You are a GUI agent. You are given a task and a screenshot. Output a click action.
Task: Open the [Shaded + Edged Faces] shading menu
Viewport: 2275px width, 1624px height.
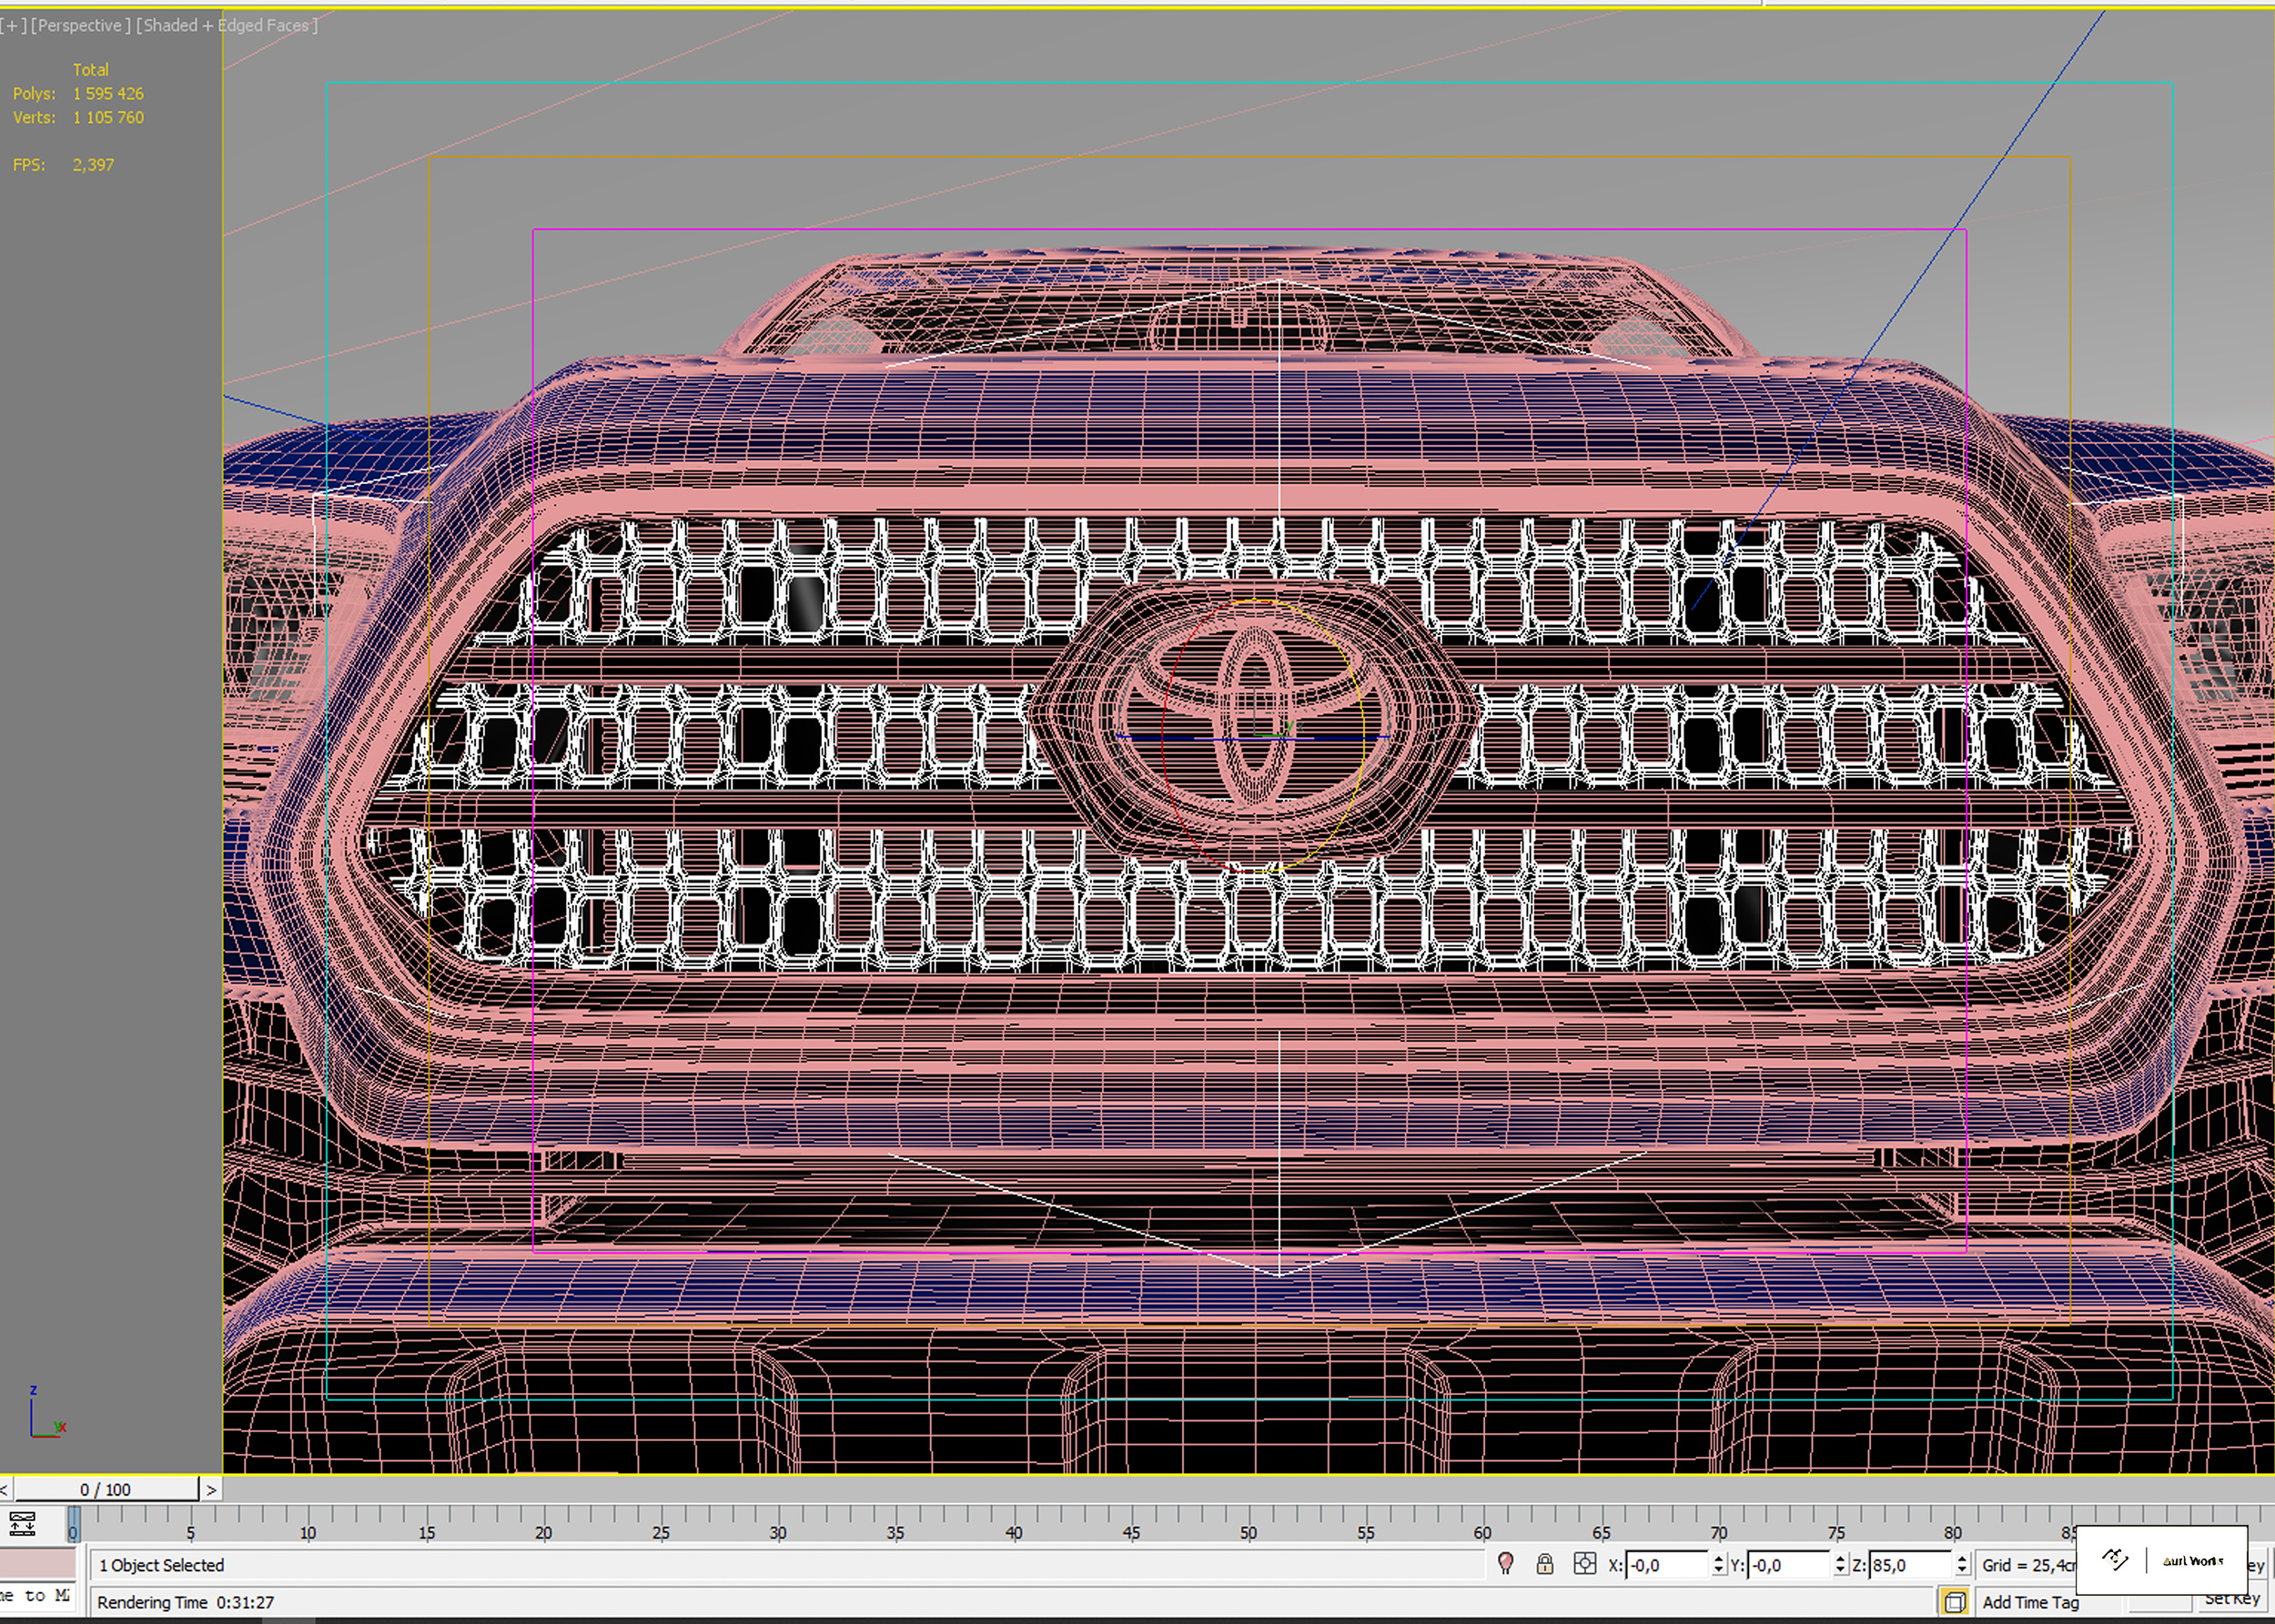[227, 25]
